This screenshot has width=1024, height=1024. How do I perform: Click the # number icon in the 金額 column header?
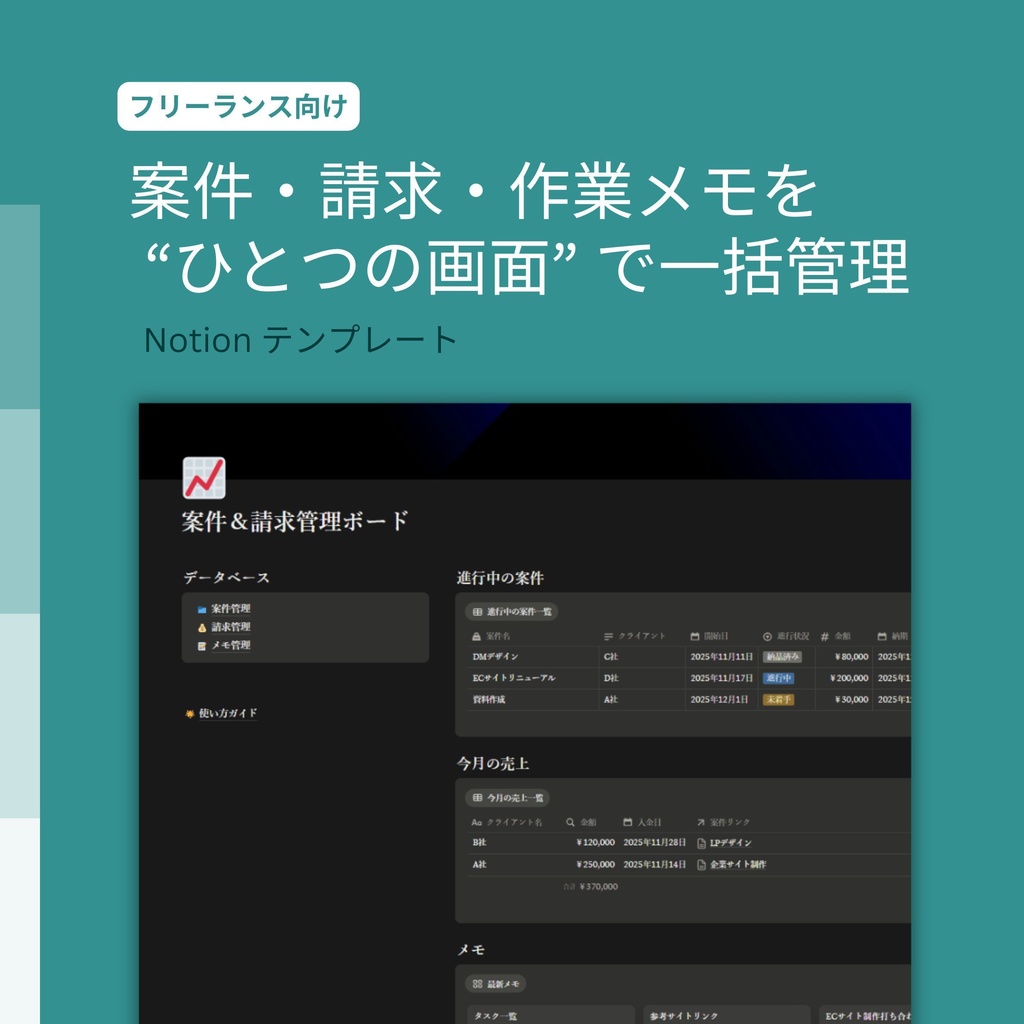tap(824, 636)
